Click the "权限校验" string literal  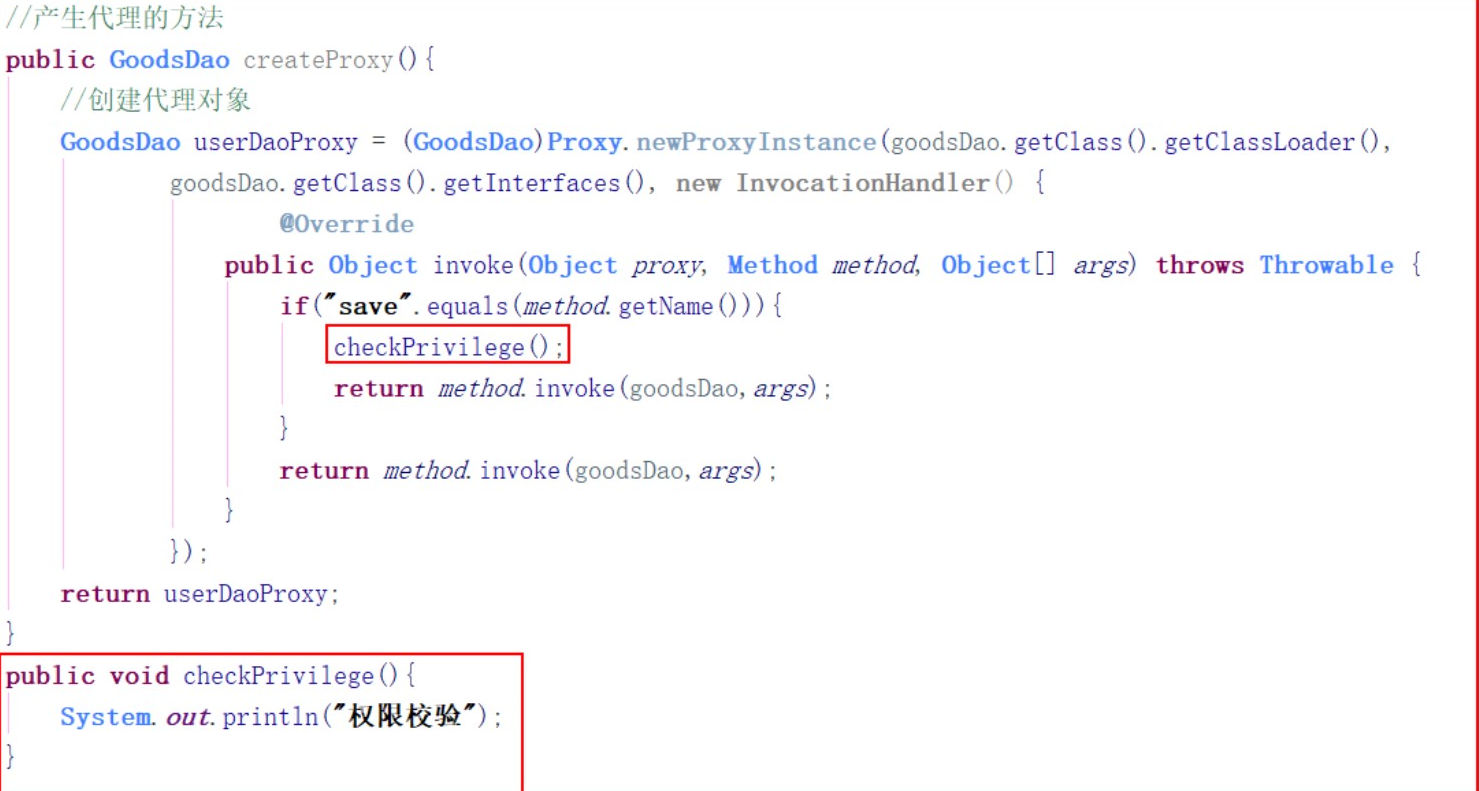tap(410, 717)
